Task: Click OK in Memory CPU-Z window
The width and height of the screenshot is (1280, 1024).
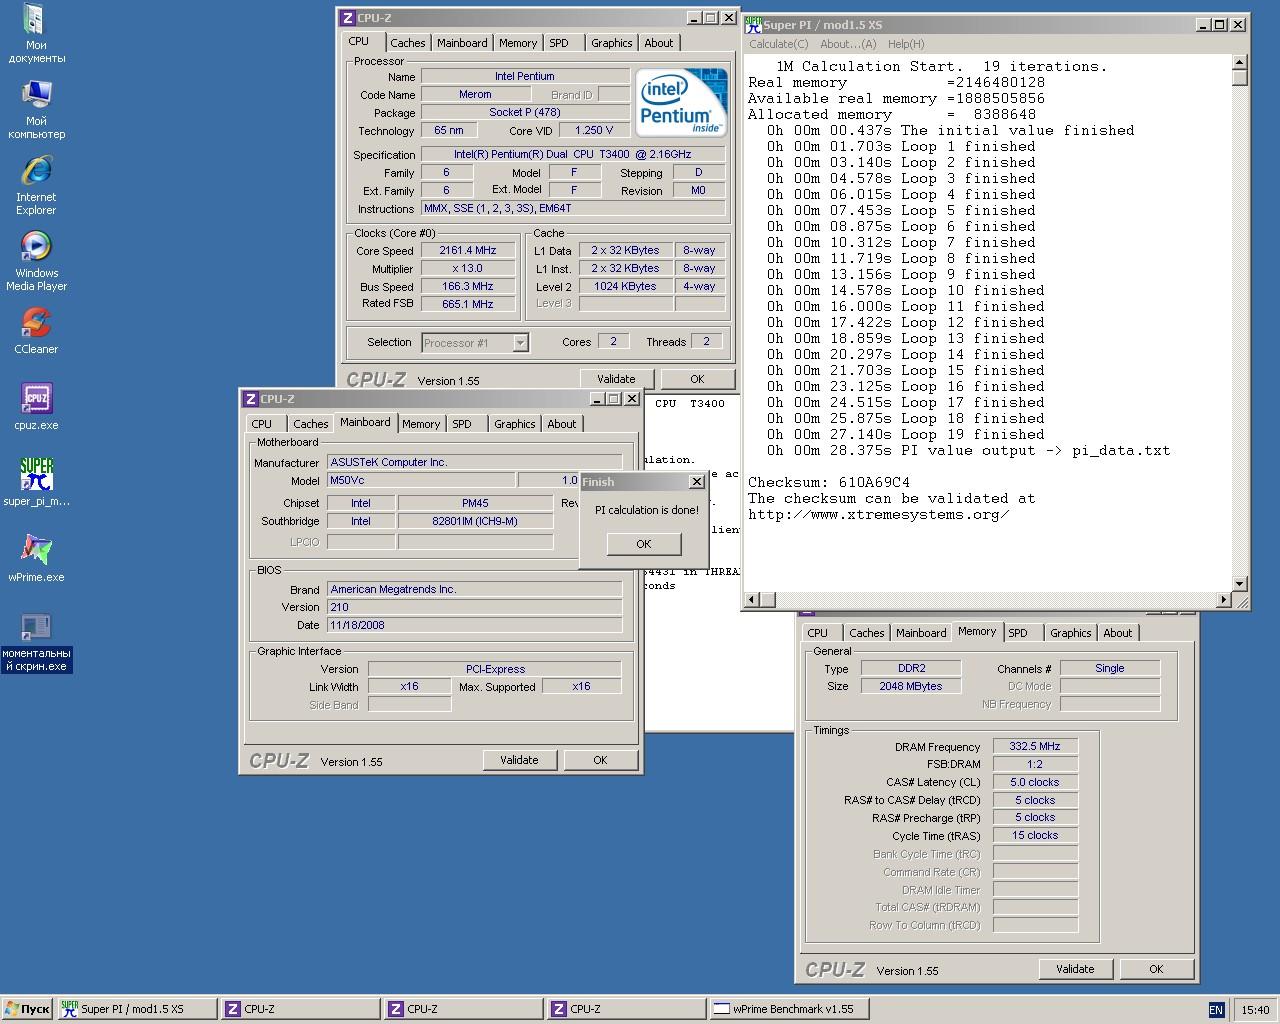Action: point(1156,969)
